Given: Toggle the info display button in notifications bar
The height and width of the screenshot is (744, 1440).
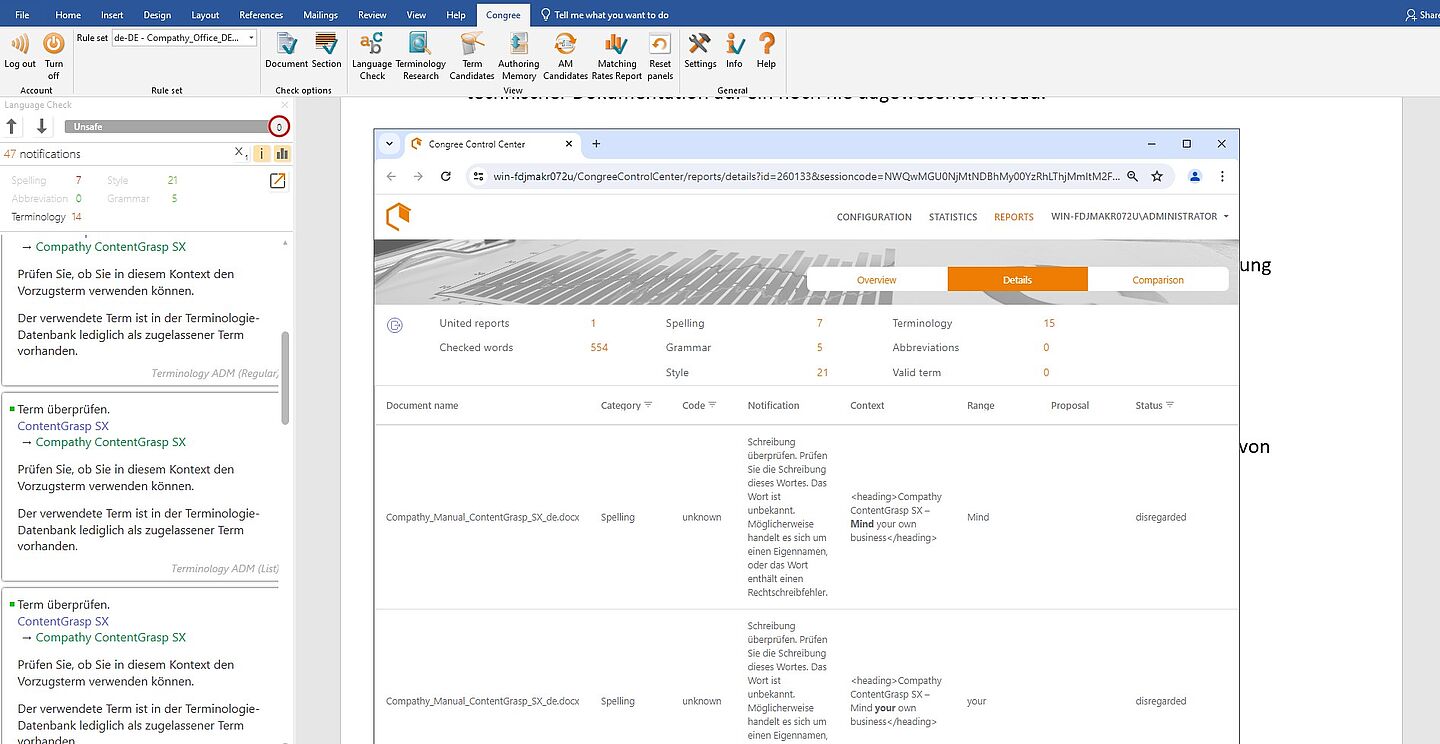Looking at the screenshot, I should click(x=262, y=154).
